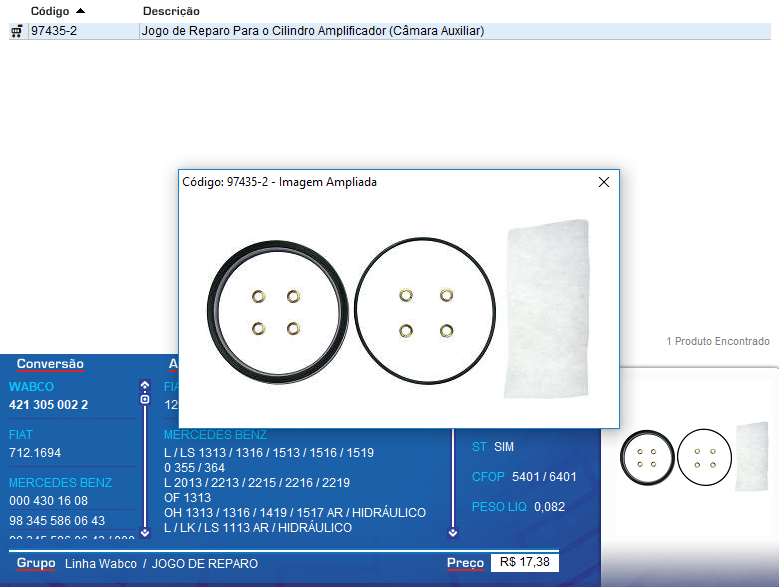Select FIAT conversion code 712.1694
This screenshot has height=587, width=779.
35,453
